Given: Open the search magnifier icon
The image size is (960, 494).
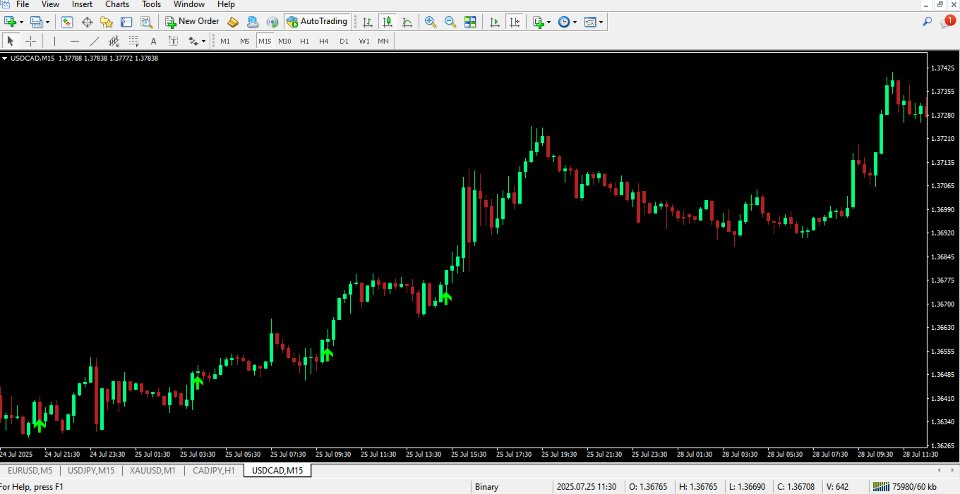Looking at the screenshot, I should (928, 22).
